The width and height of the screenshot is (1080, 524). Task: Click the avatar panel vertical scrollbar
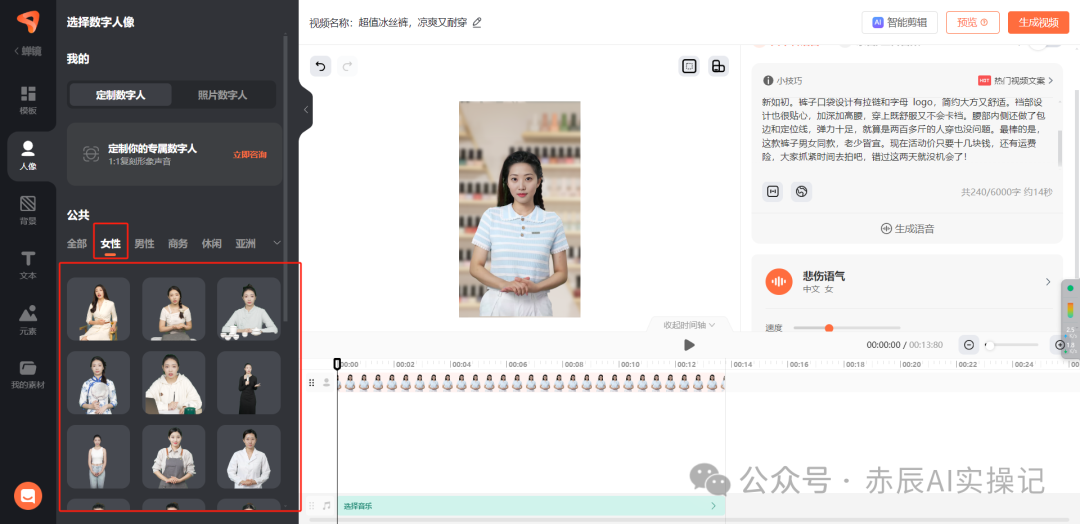point(285,179)
